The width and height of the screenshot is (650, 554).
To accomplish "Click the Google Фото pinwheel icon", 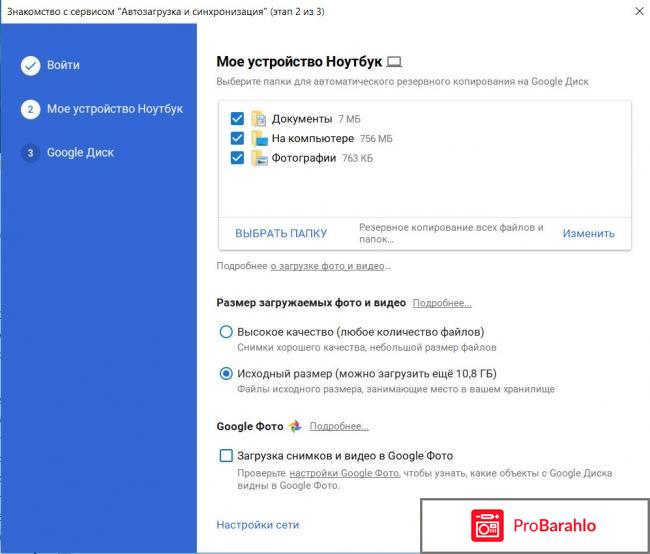I will [295, 426].
